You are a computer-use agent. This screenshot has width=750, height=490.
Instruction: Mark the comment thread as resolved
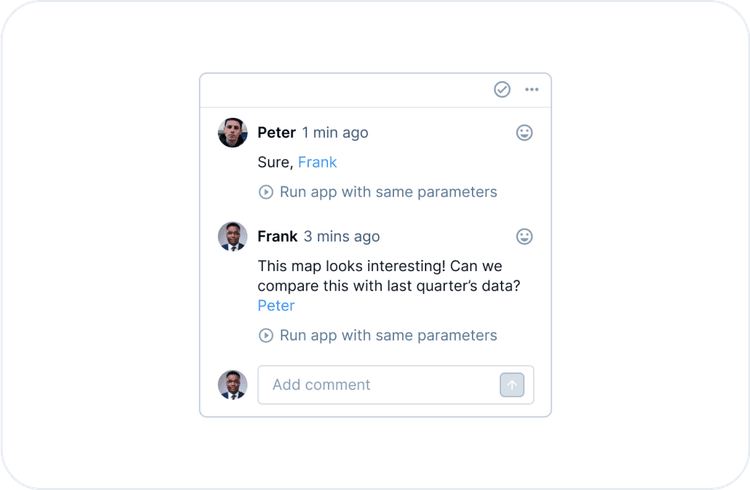click(502, 90)
